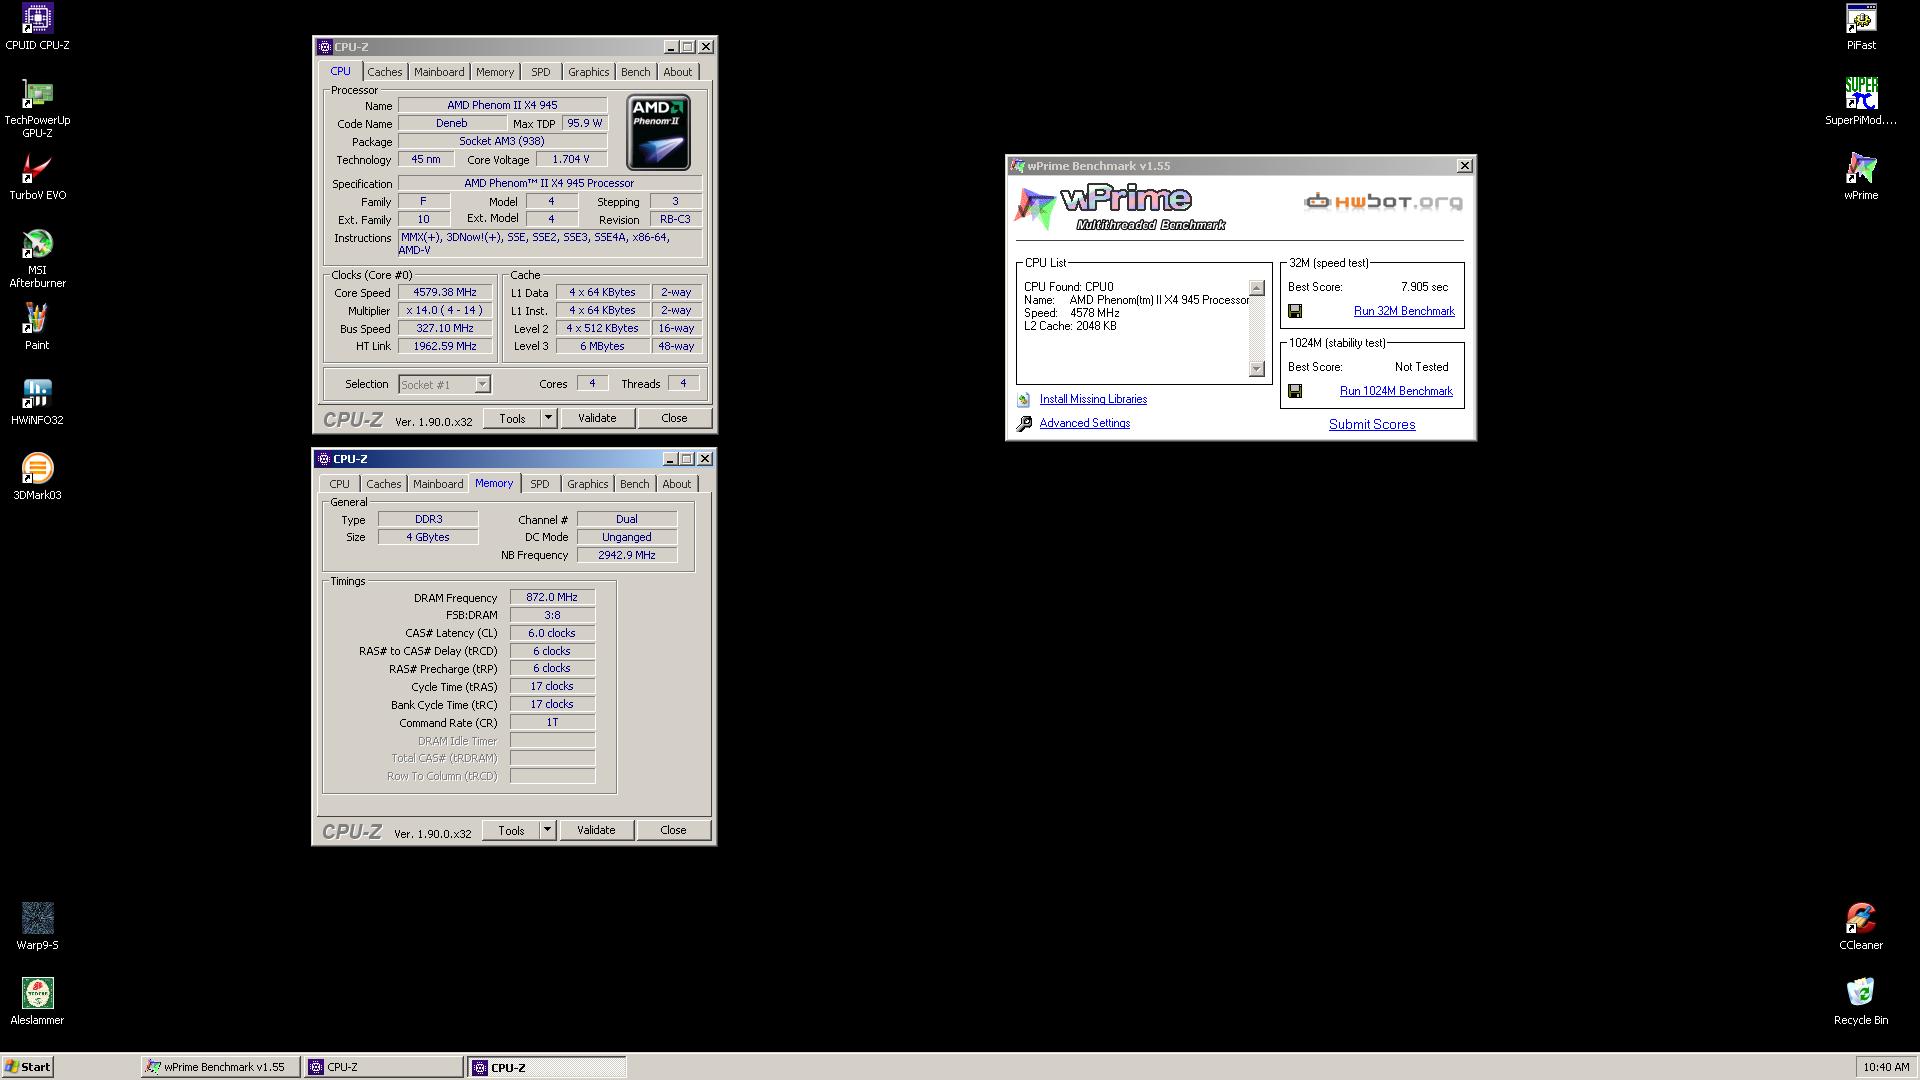Switch to Graphics tab in bottom CPU-Z

[x=587, y=484]
